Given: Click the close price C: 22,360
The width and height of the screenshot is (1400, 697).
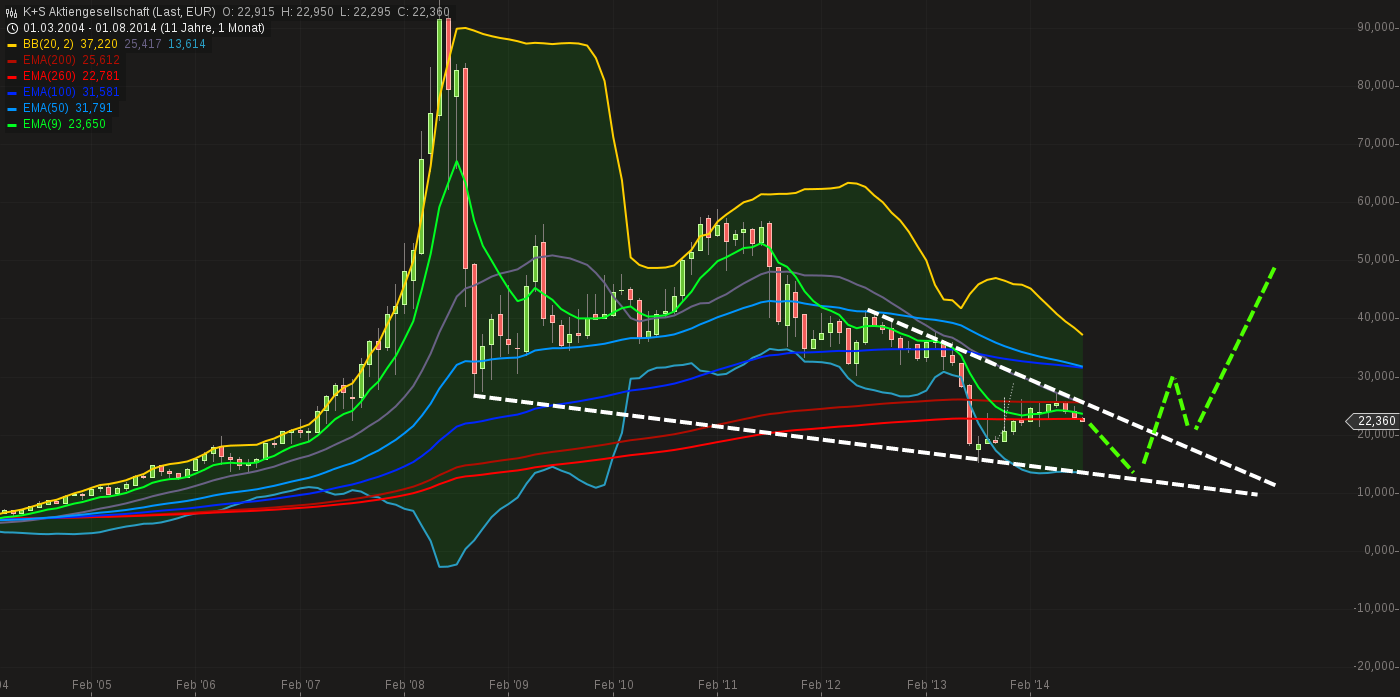Looking at the screenshot, I should [424, 12].
